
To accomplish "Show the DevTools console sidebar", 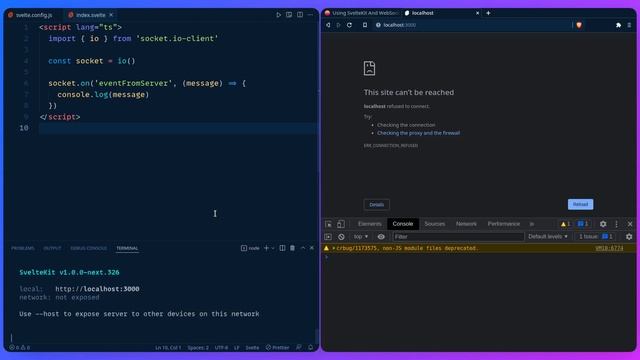I will point(328,237).
